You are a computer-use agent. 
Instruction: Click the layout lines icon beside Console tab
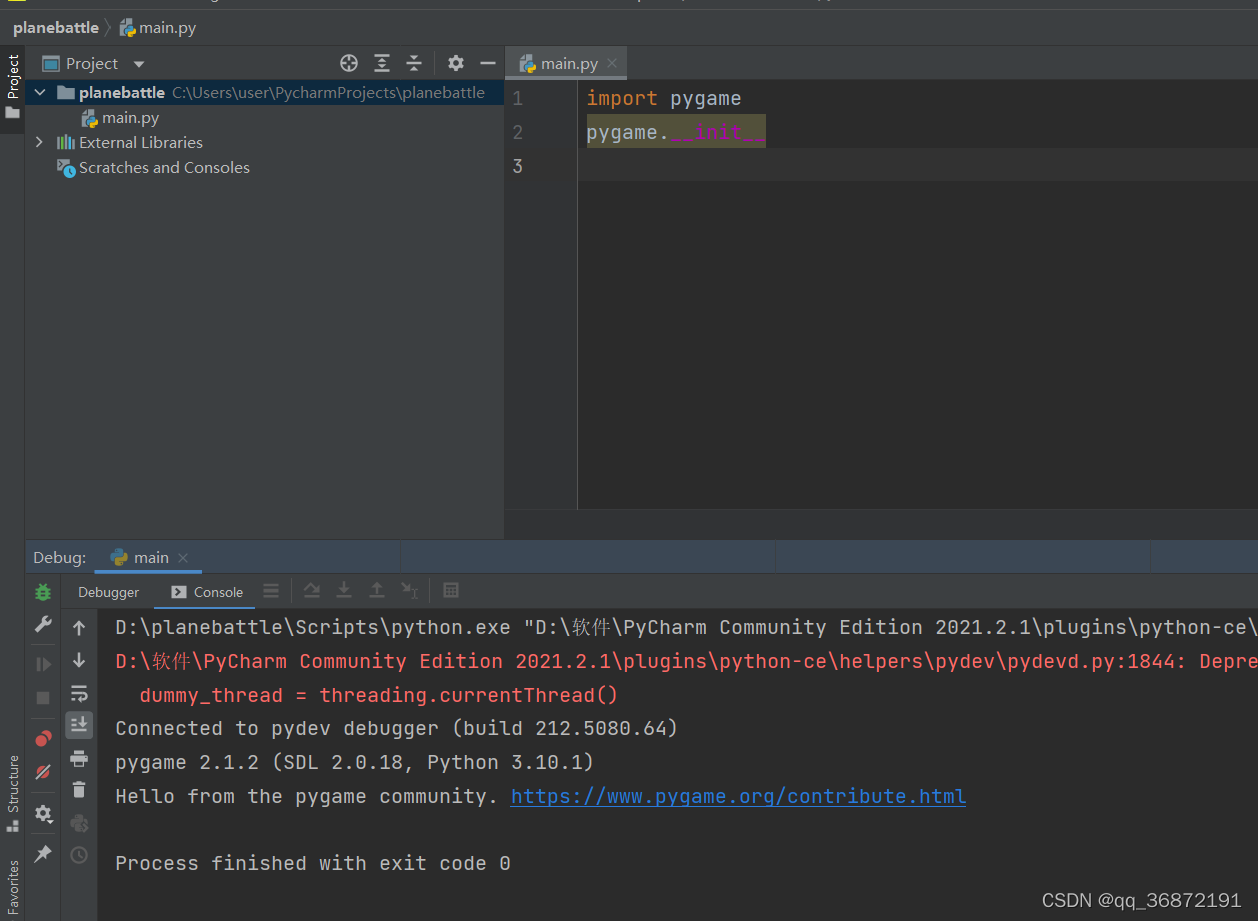click(271, 591)
